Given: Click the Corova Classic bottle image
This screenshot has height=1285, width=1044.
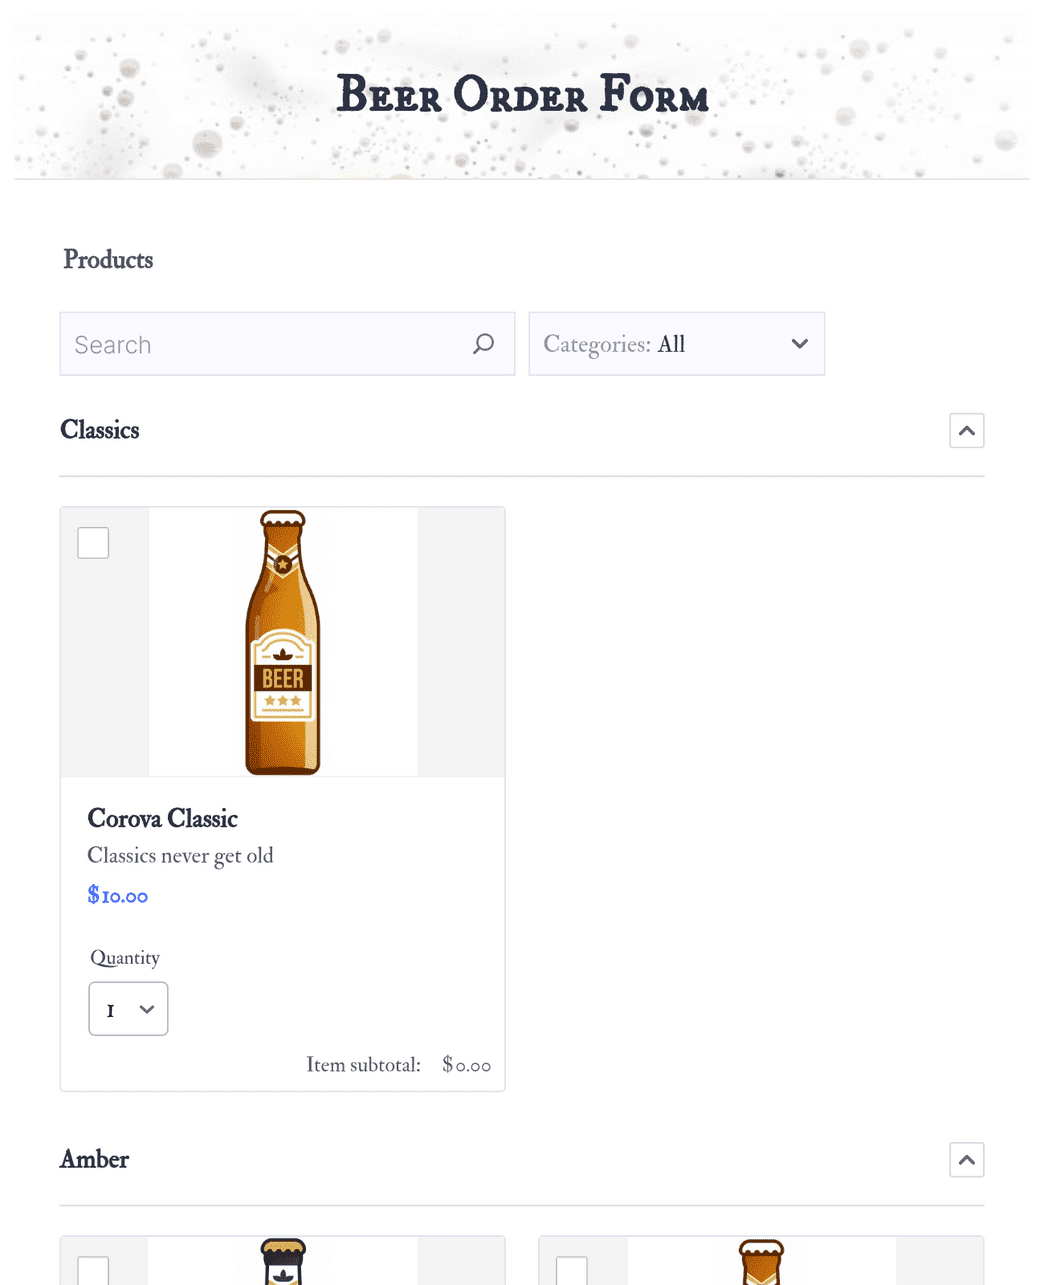Looking at the screenshot, I should [x=283, y=641].
